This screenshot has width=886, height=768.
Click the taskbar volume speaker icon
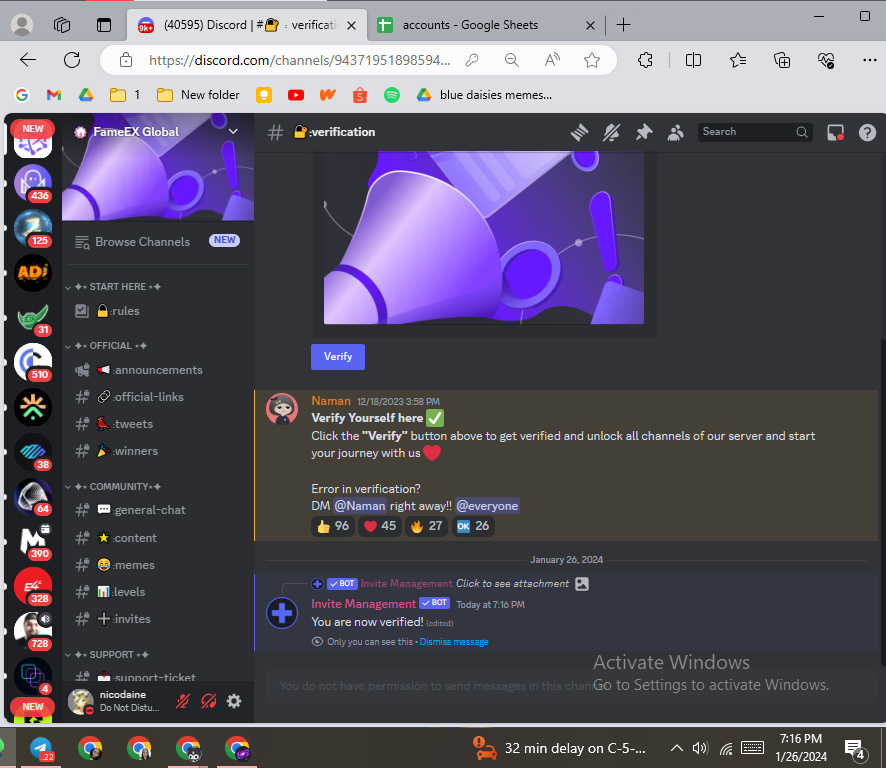coord(700,748)
